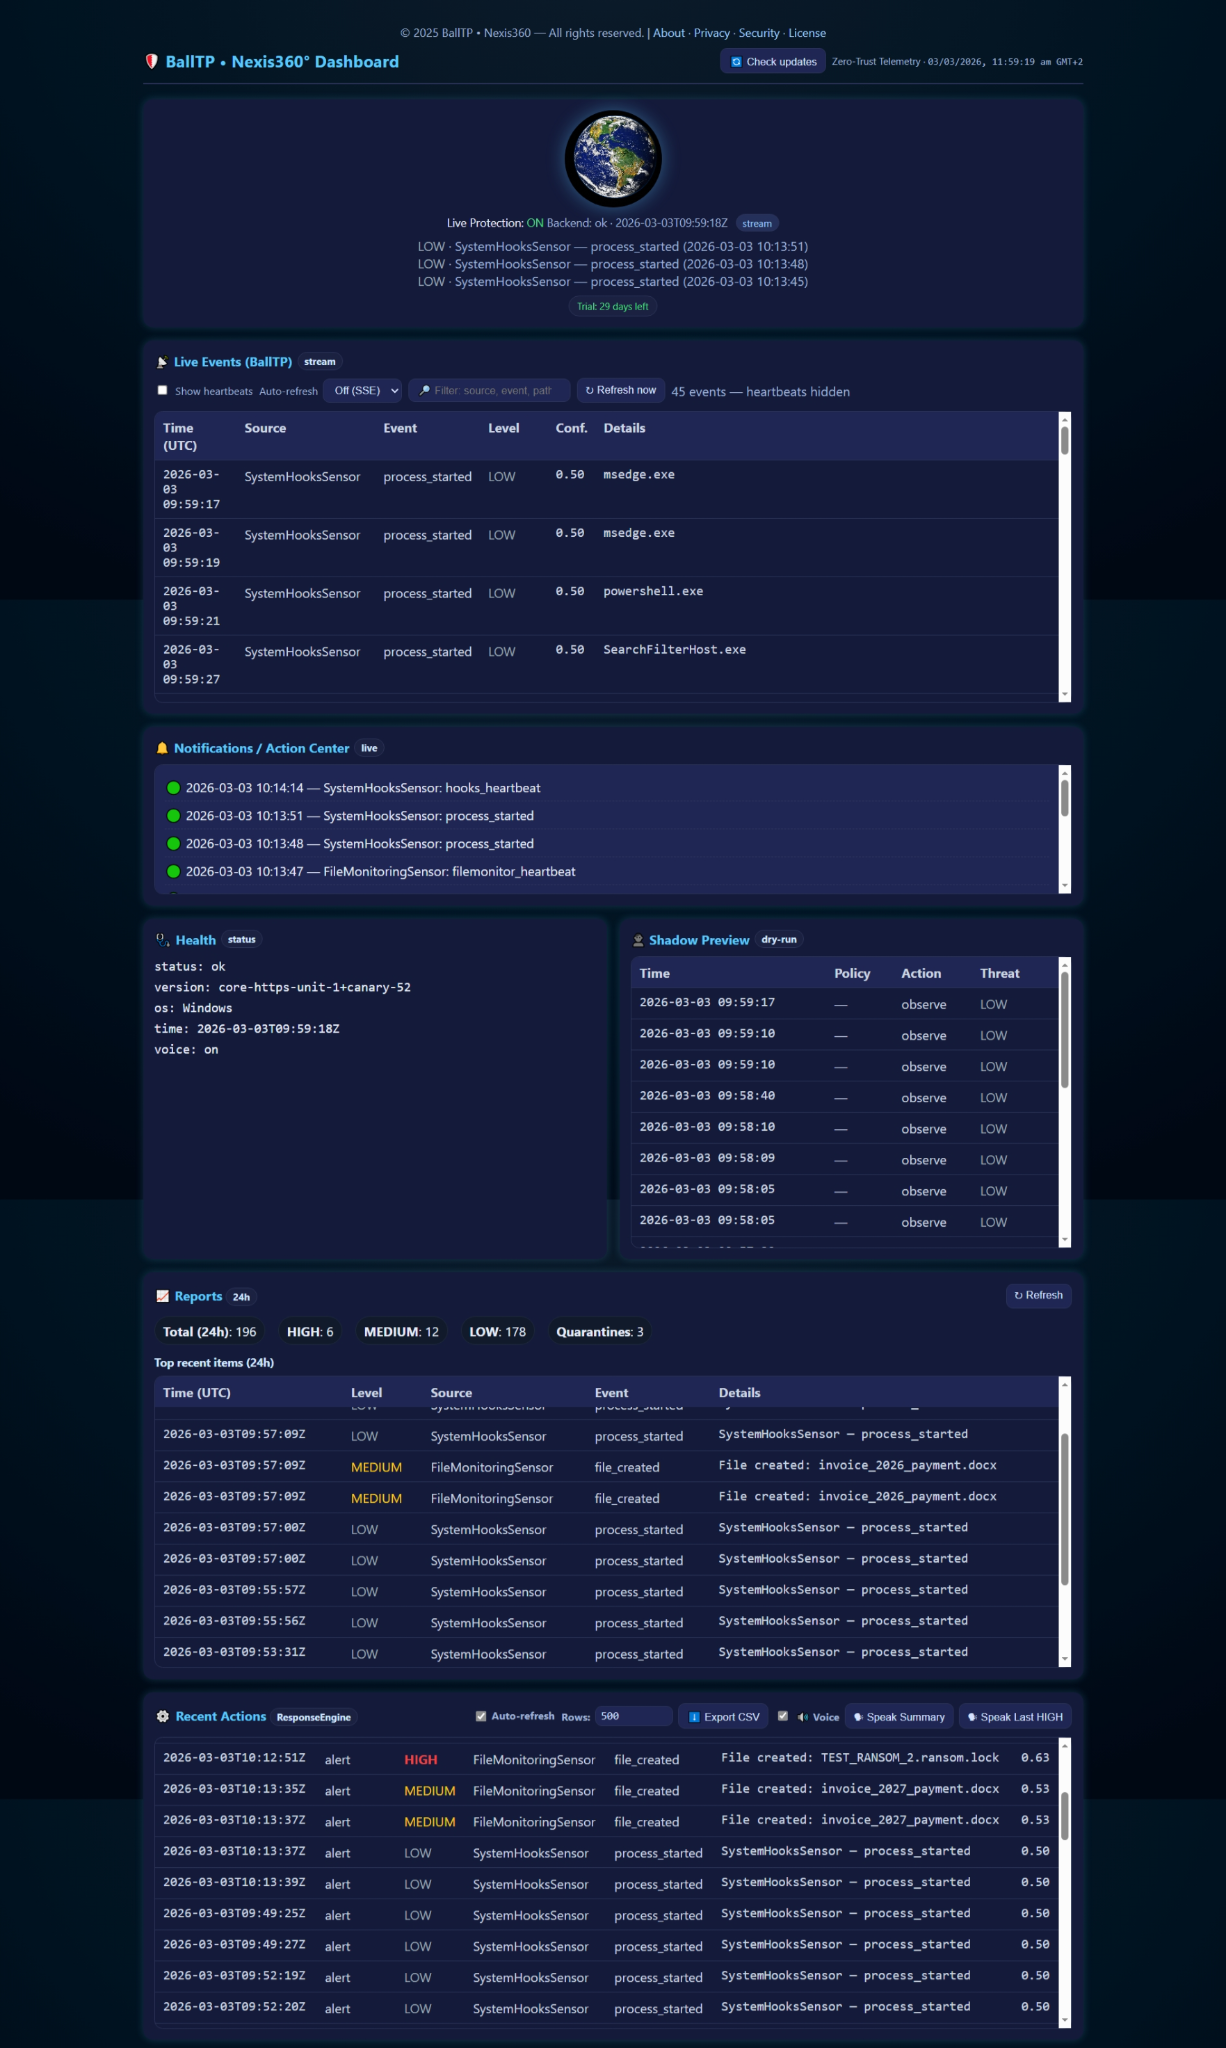Click the Speak Last HIGH button
Viewport: 1226px width, 2048px height.
coord(1015,1717)
